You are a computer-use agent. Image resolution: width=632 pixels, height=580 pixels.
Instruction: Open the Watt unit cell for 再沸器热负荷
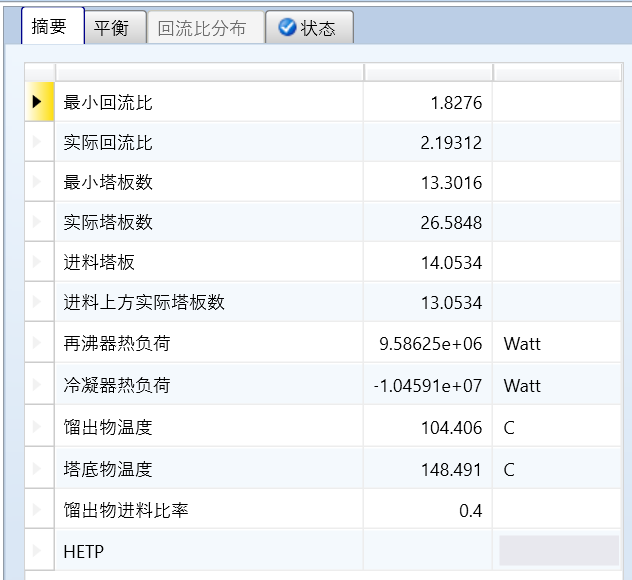556,343
